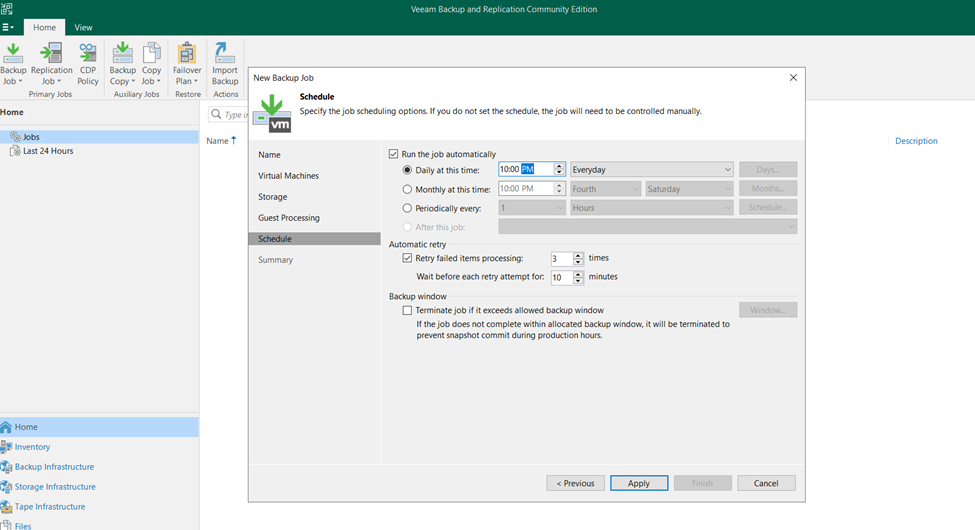
Task: Increase the retry times spinner value
Action: 578,254
